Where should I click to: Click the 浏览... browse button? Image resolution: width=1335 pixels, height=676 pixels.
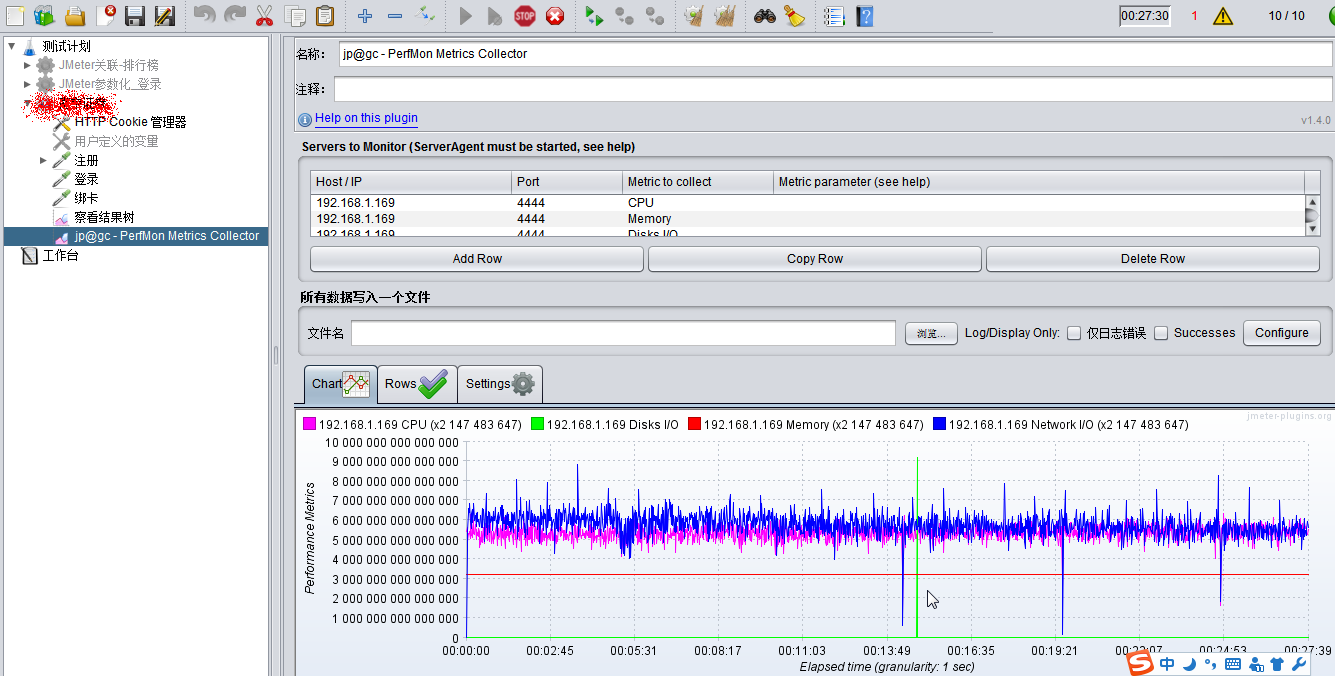931,333
